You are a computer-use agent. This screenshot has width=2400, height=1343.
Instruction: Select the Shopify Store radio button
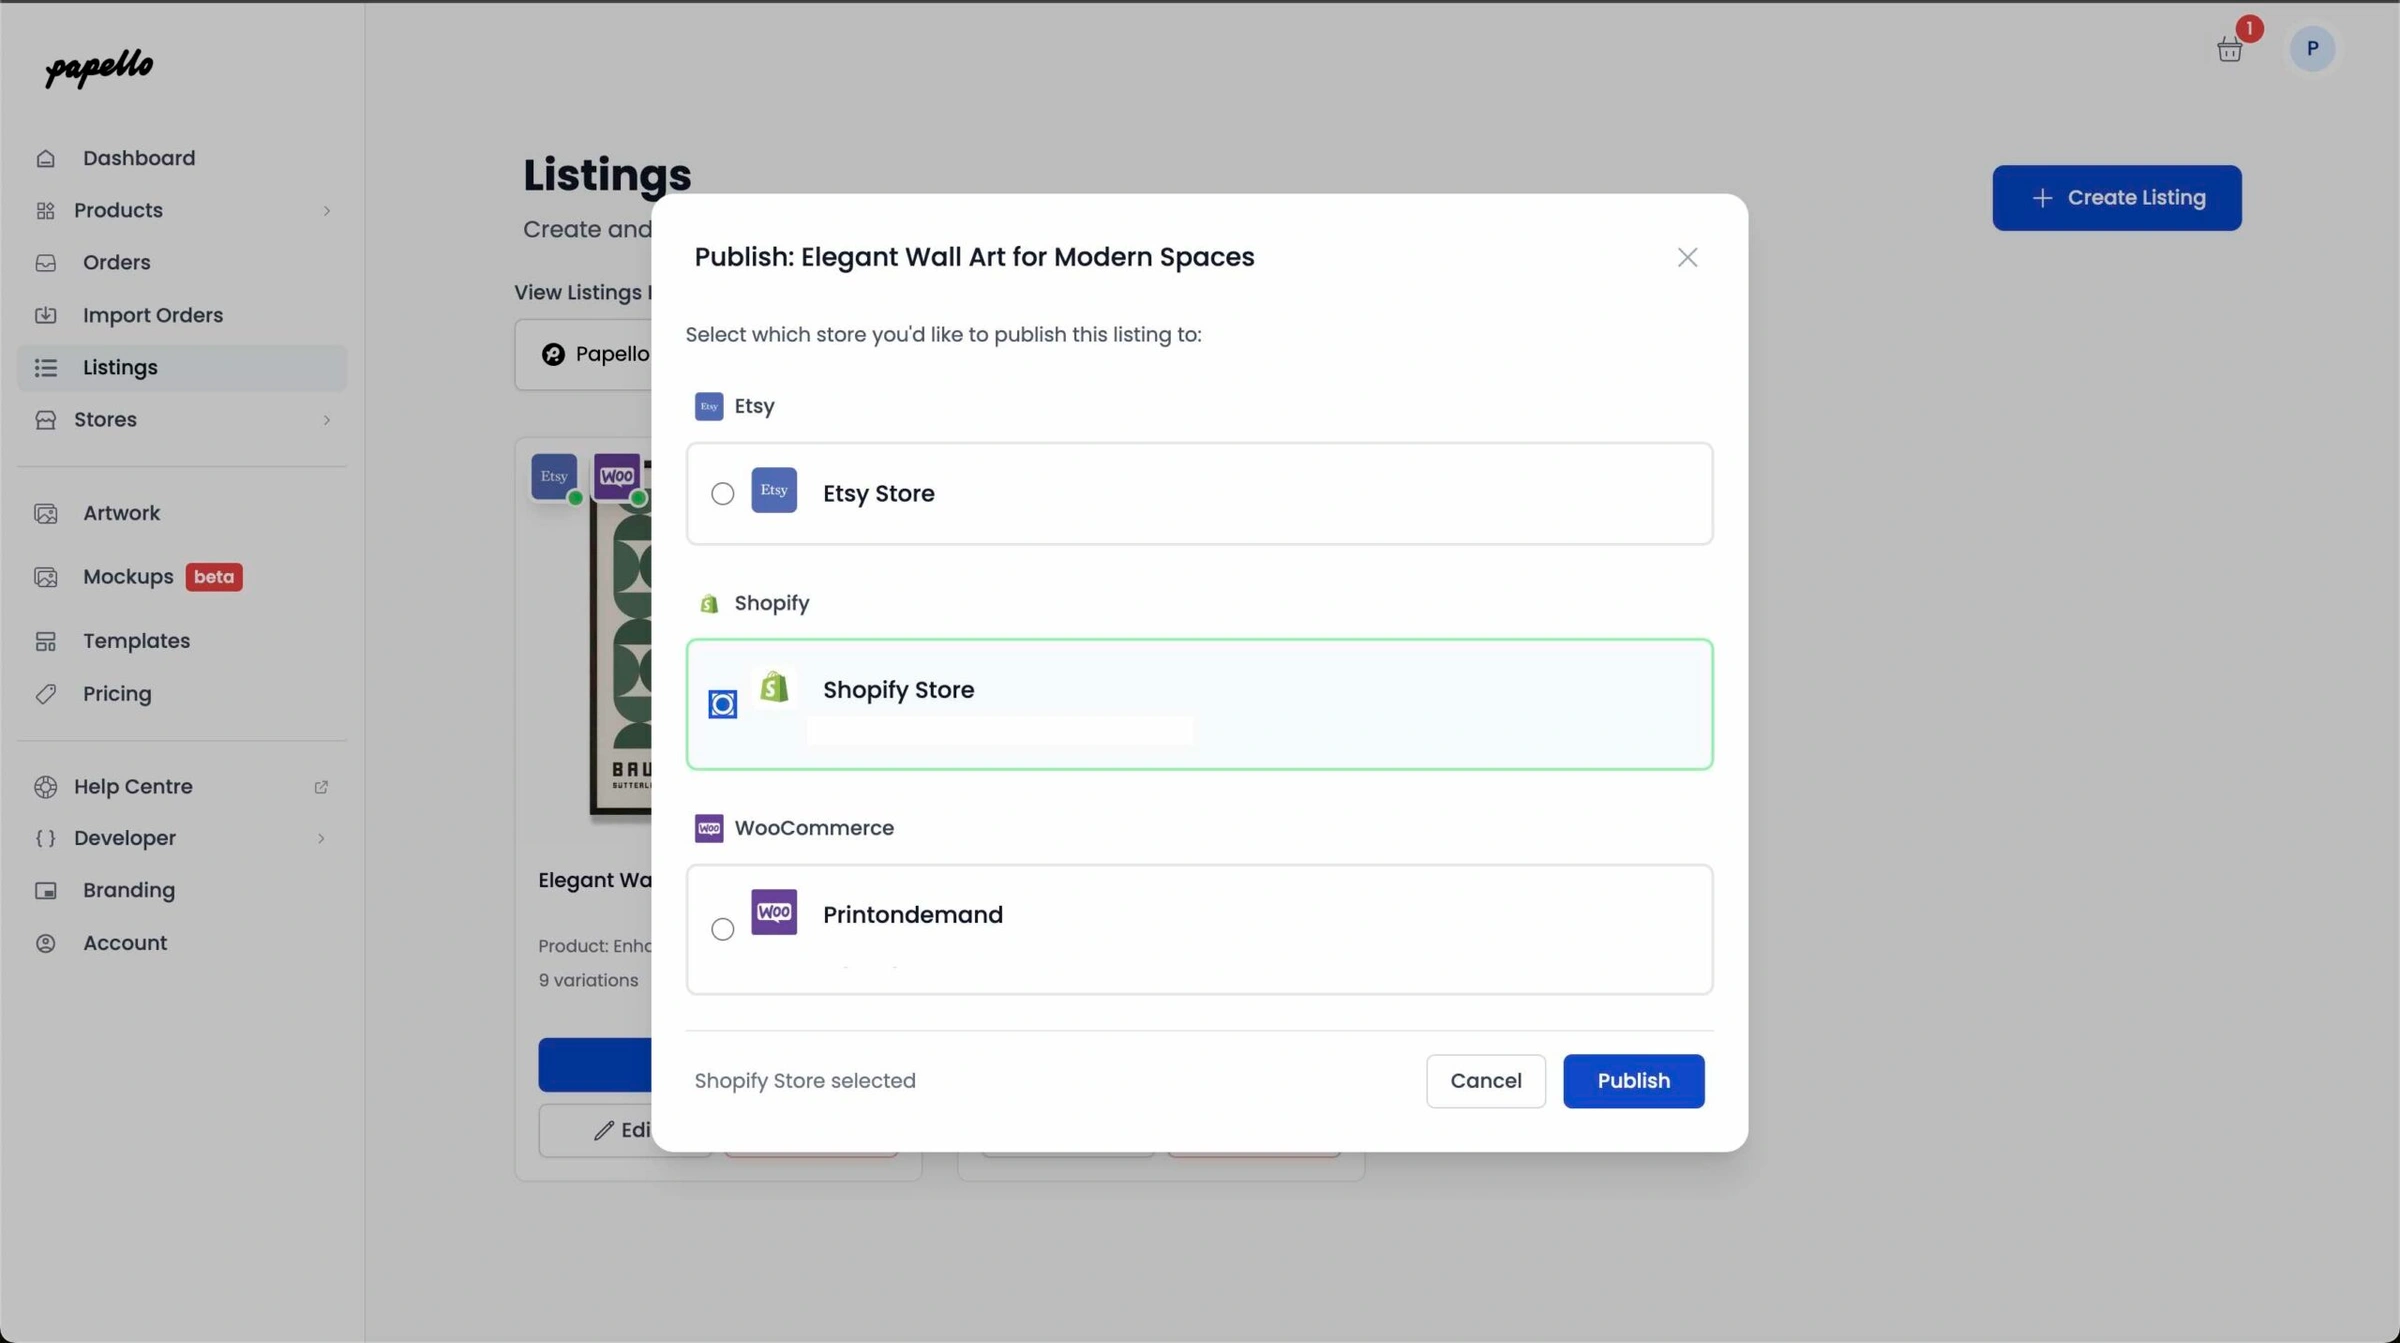(722, 704)
